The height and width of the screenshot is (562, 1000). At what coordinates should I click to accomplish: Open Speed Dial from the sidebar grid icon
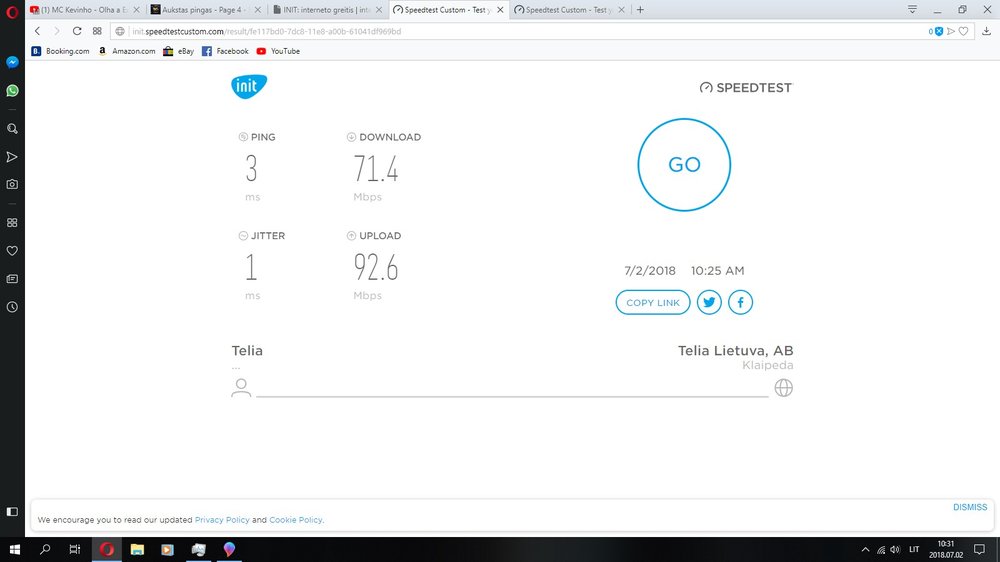point(12,222)
